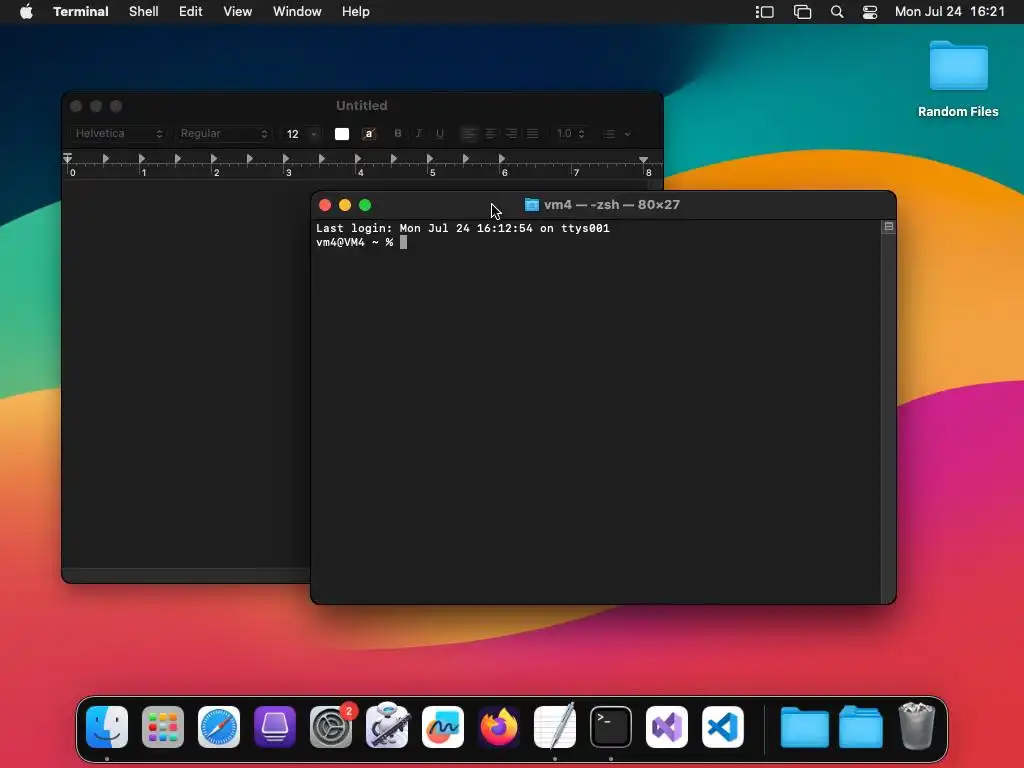
Task: Open the Edit menu
Action: tap(191, 12)
